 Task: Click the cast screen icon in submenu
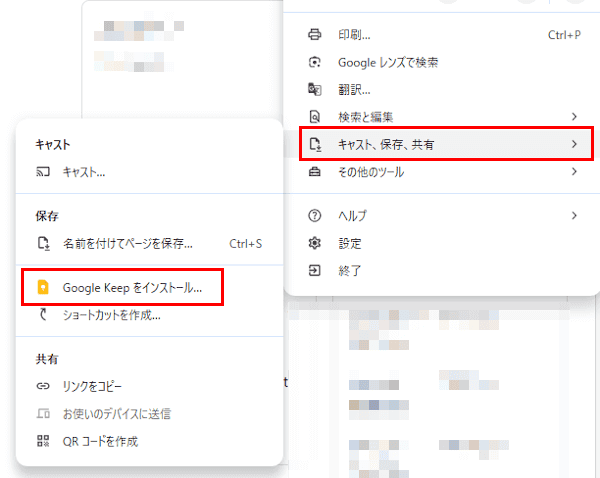tap(43, 172)
